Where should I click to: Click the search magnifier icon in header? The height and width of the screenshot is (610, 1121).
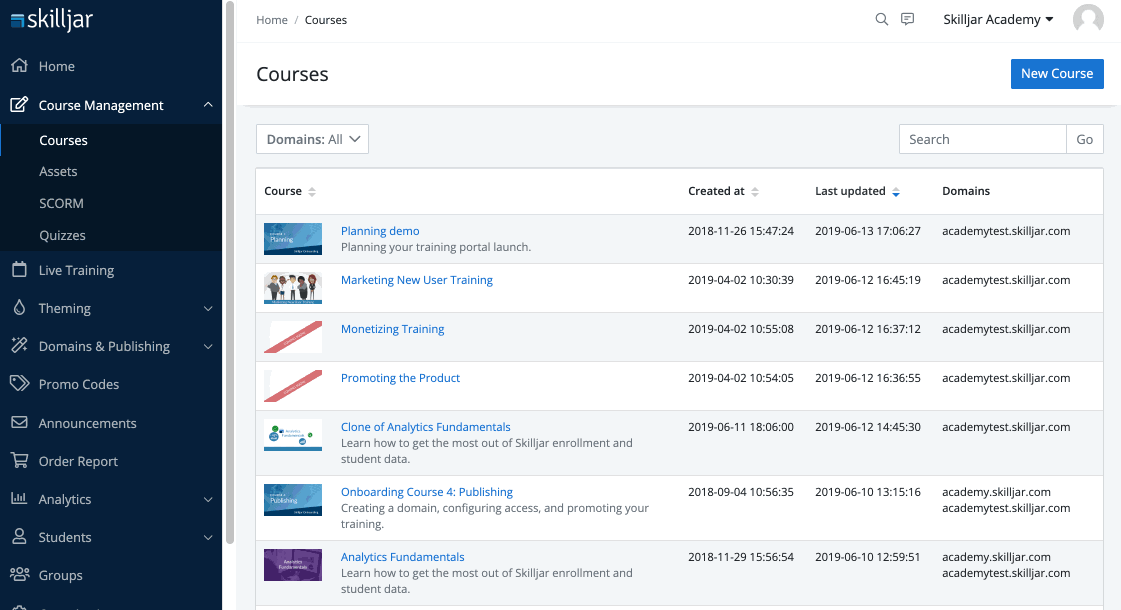tap(881, 19)
